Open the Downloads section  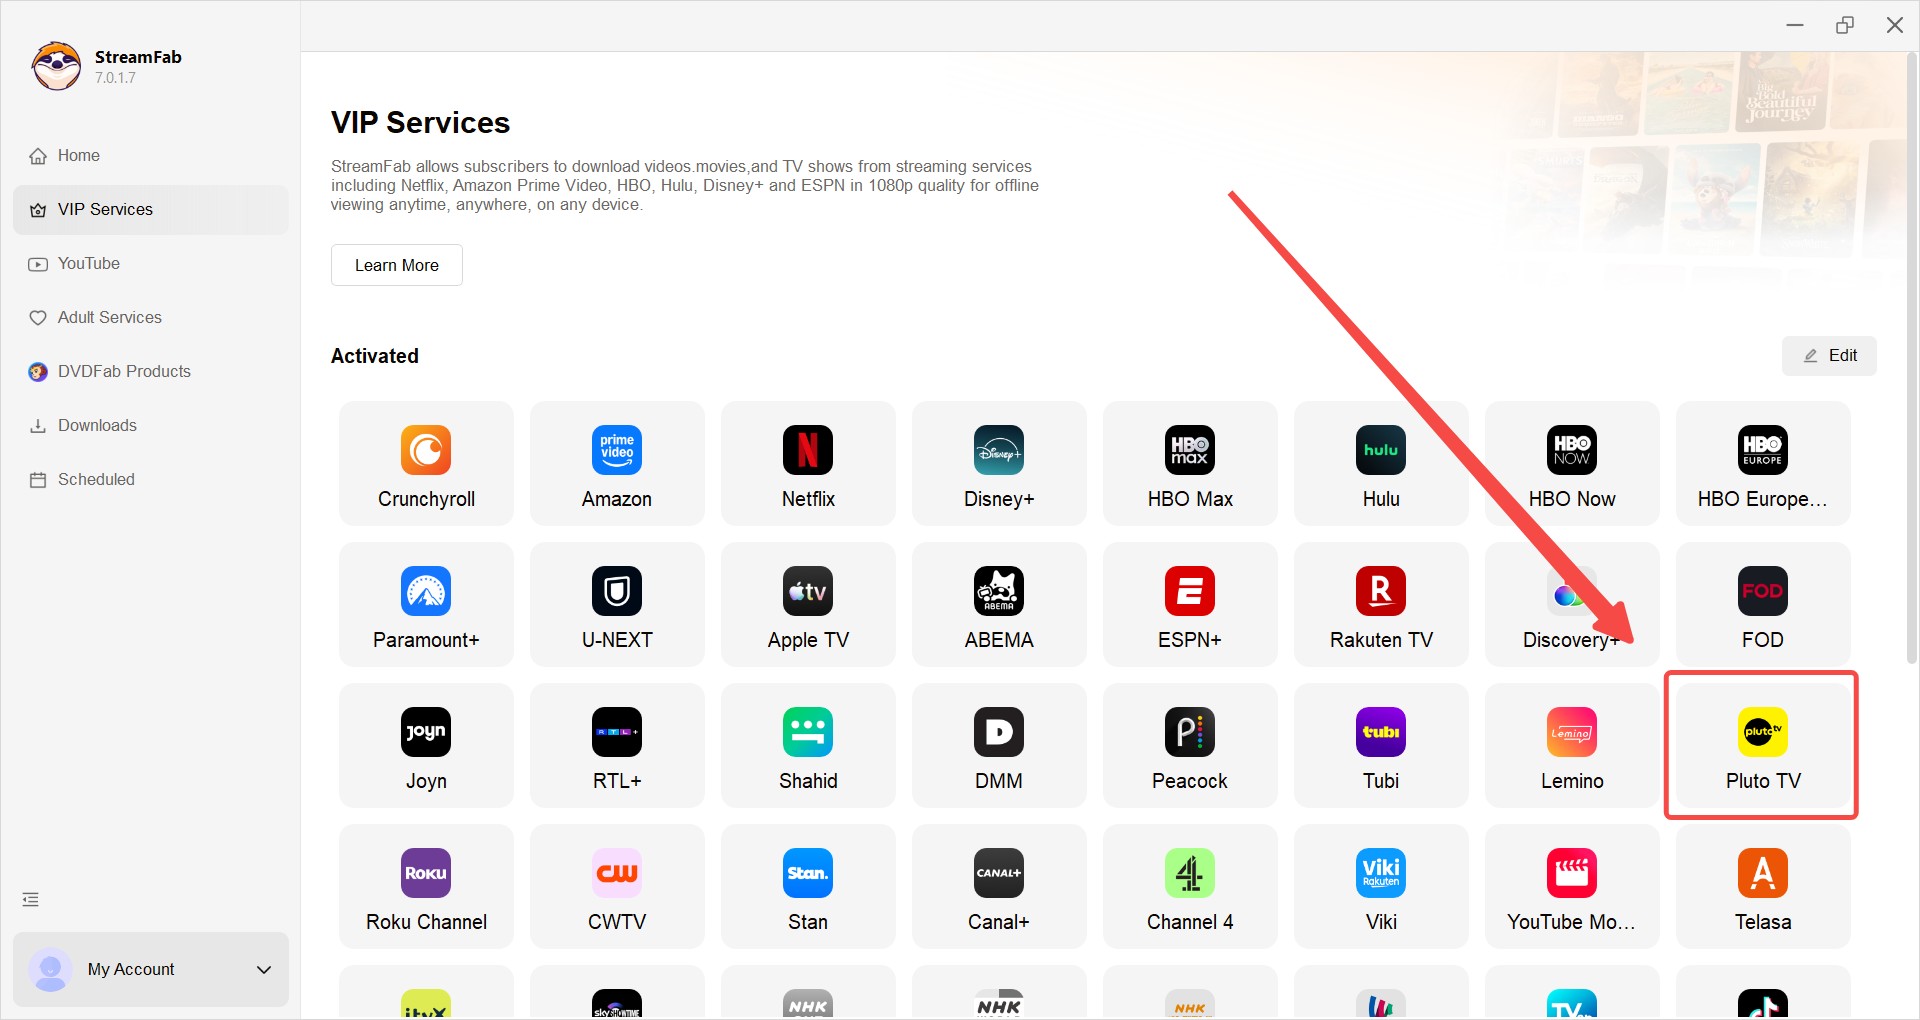96,425
